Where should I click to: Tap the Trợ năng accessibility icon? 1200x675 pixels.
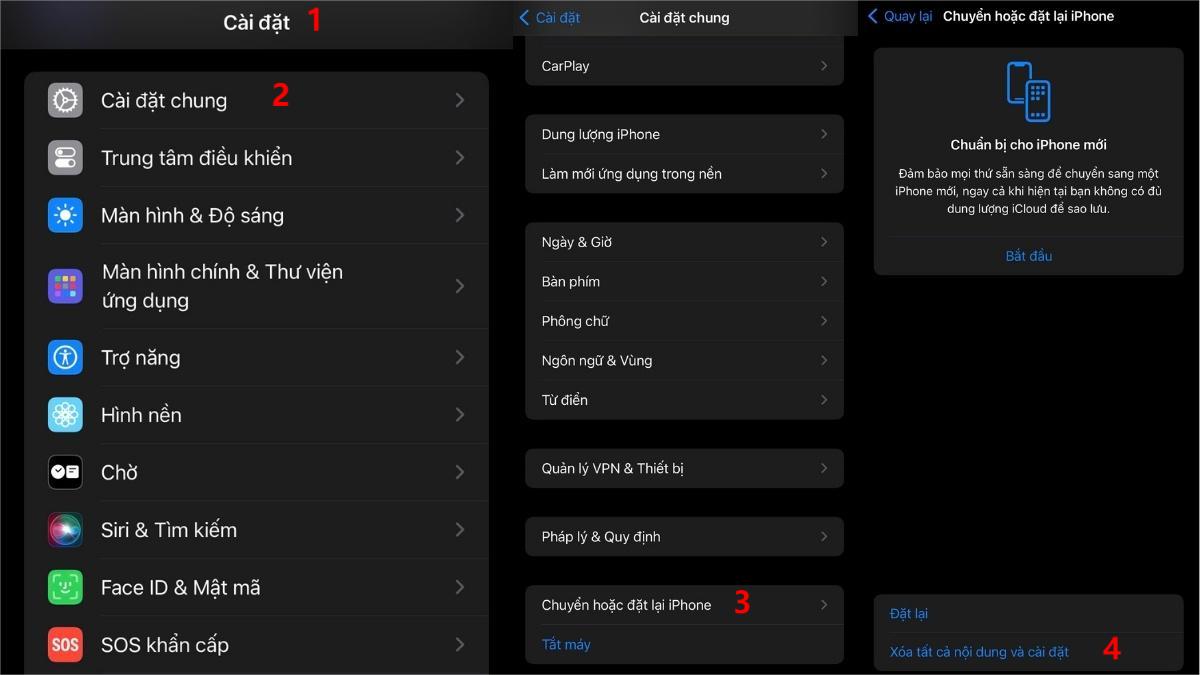point(65,357)
